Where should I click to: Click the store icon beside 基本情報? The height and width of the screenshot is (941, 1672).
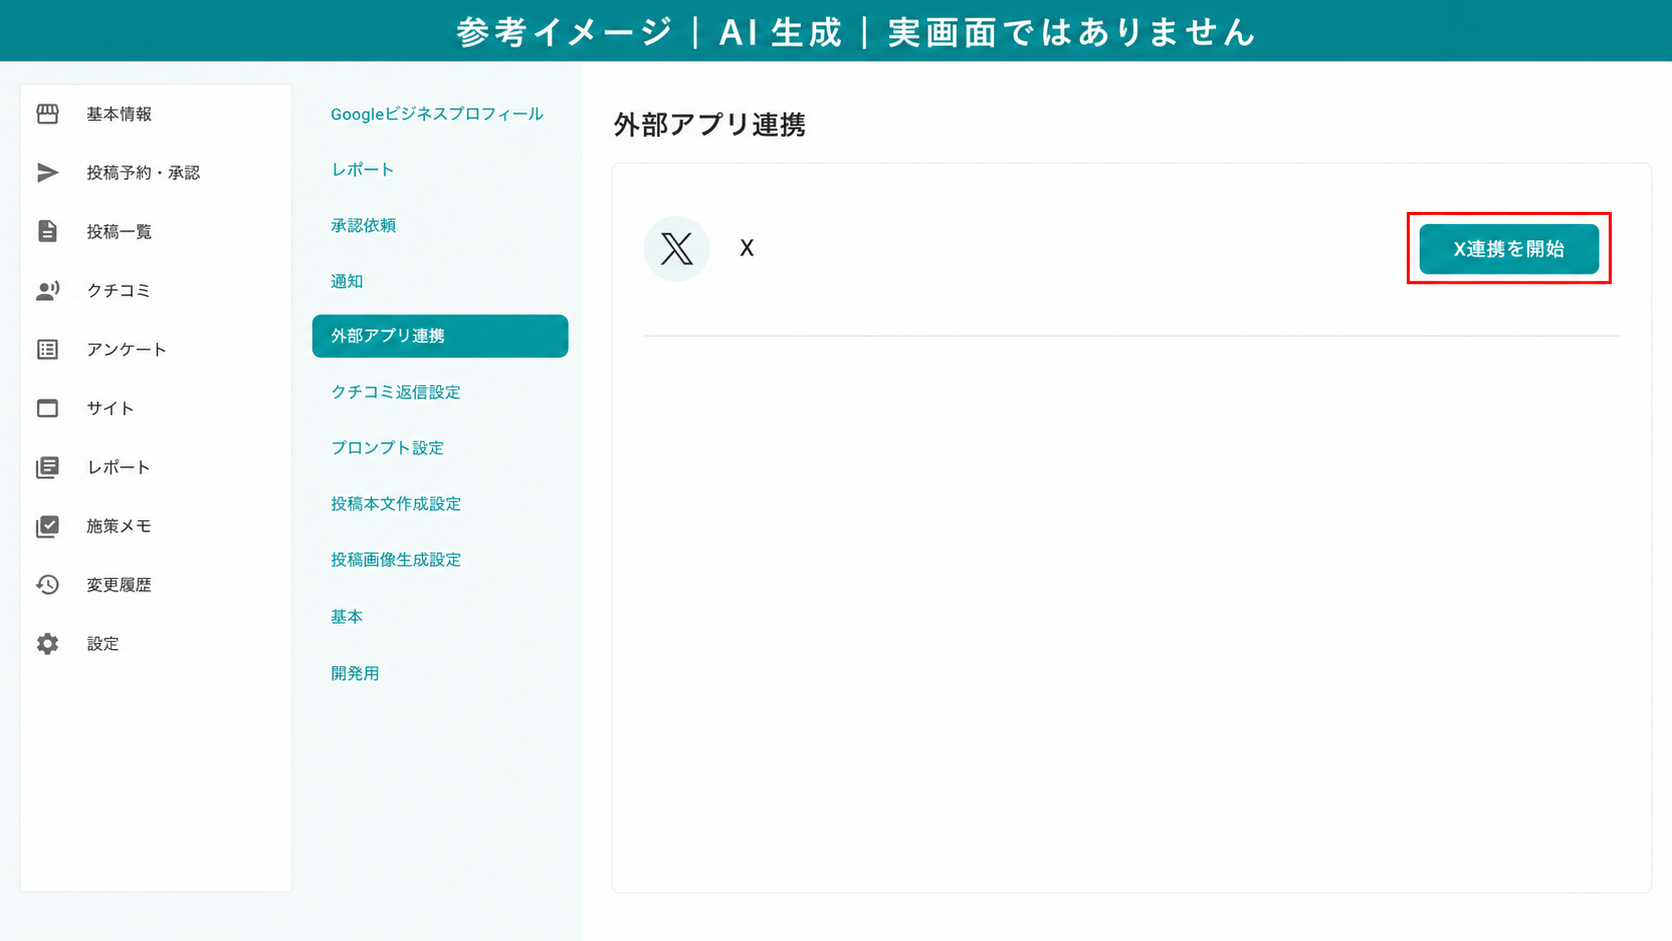coord(47,114)
